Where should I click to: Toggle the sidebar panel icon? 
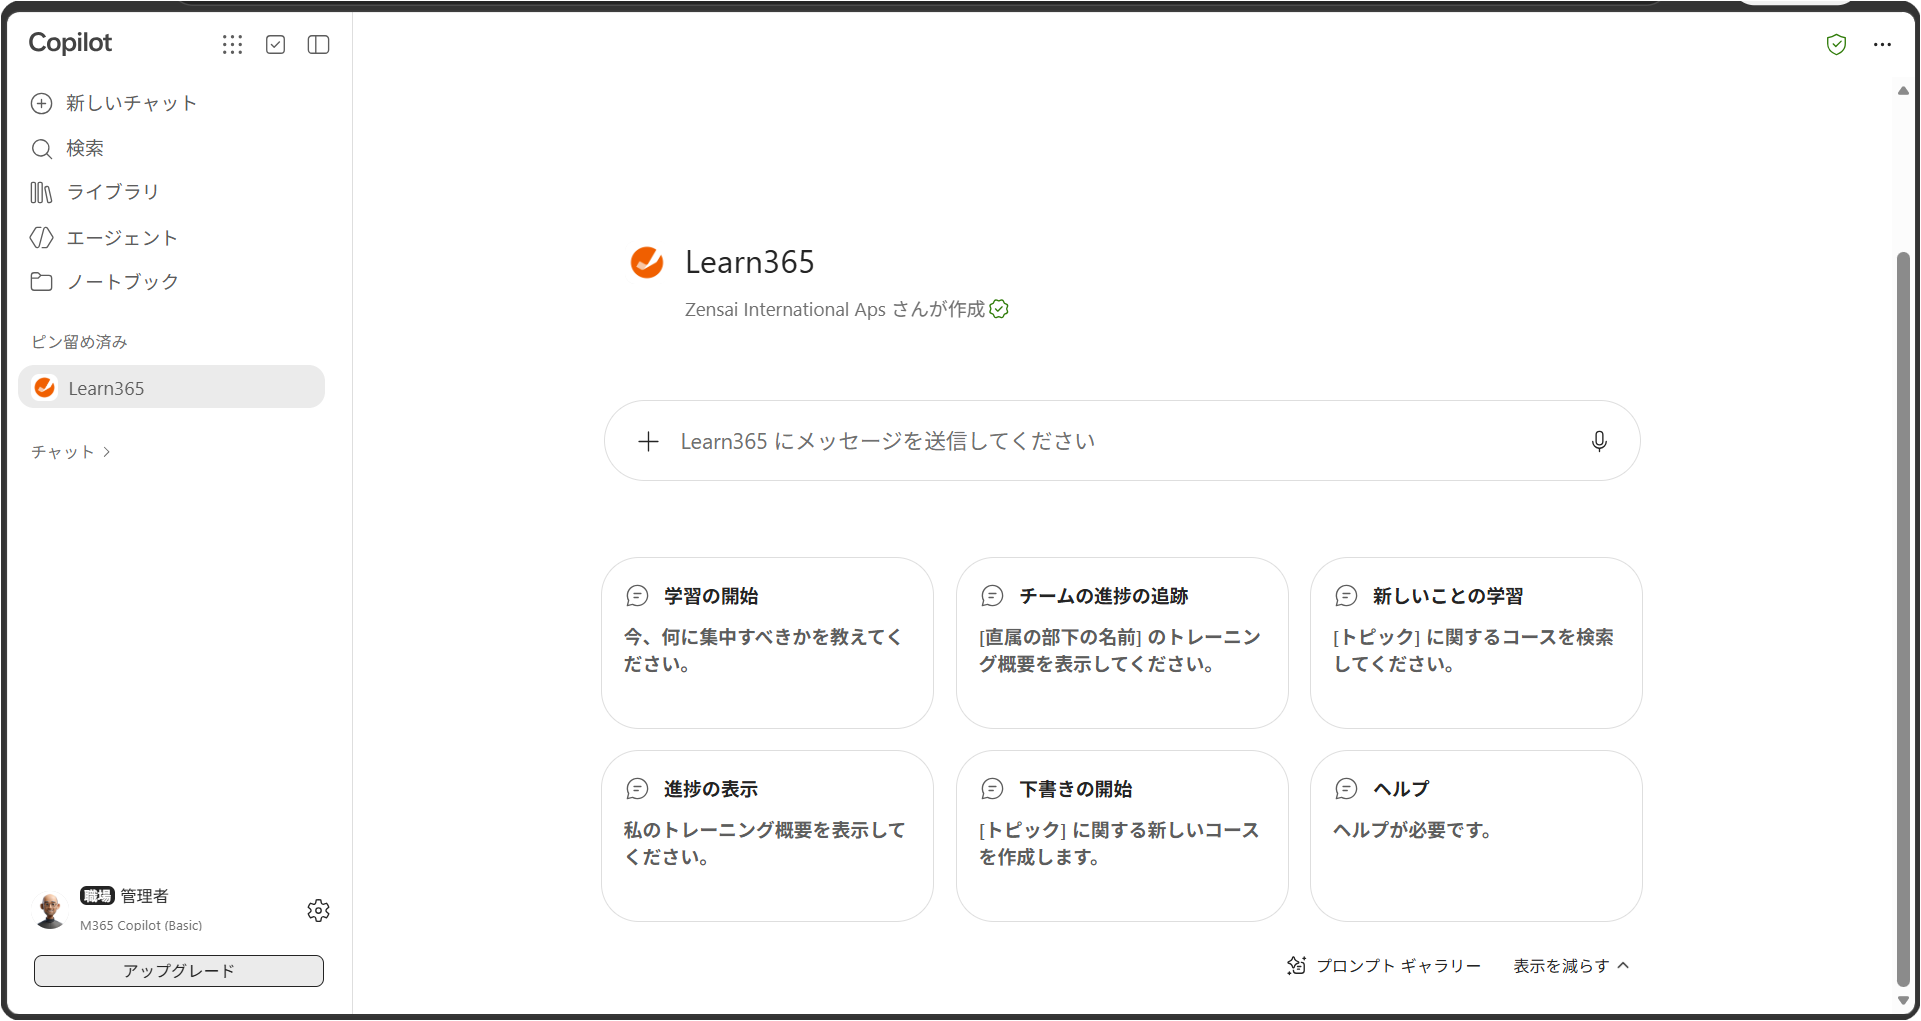[x=319, y=44]
